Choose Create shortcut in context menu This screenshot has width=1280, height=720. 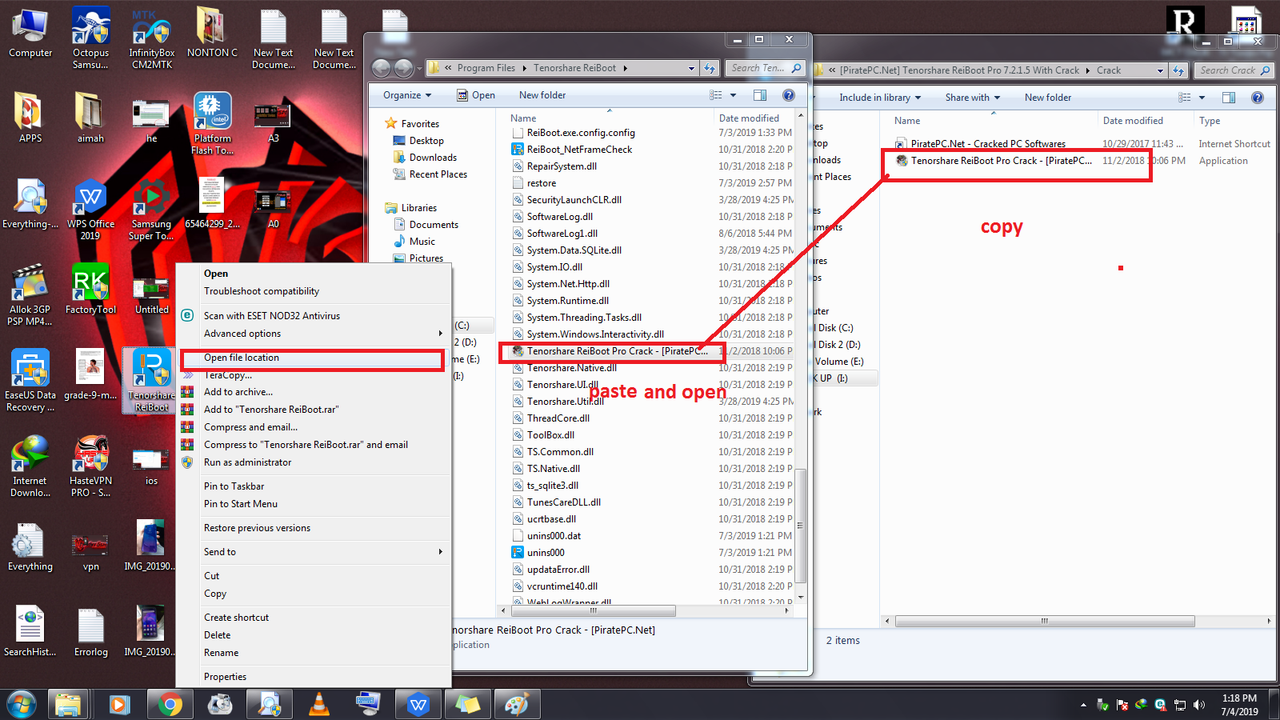point(314,618)
